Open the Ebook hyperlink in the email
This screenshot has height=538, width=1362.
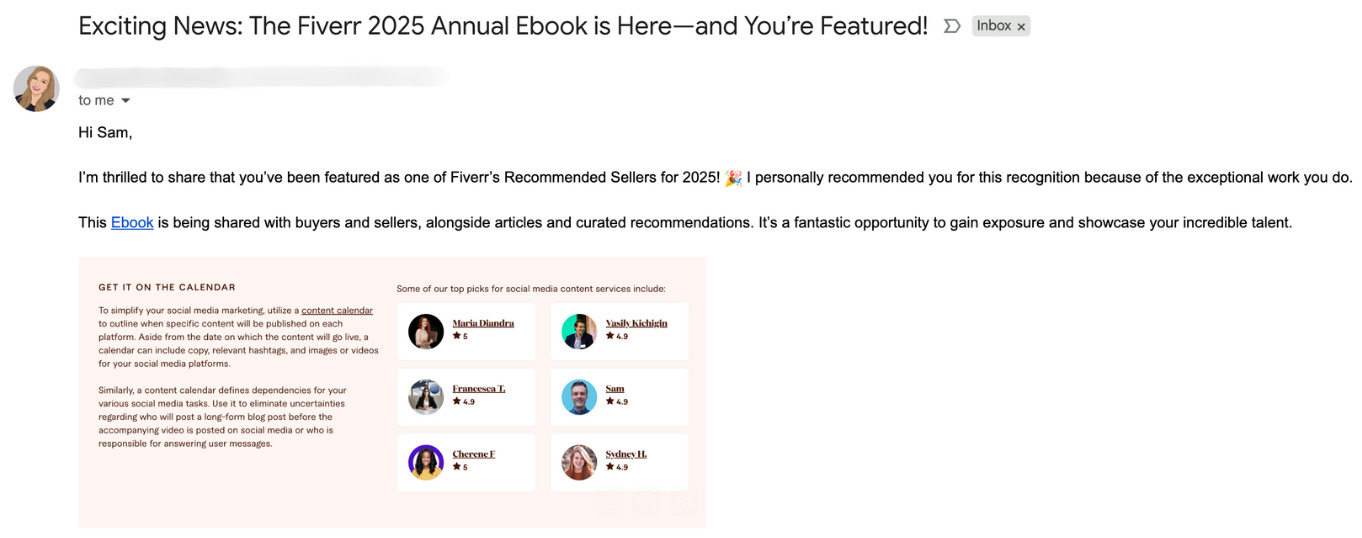[132, 223]
